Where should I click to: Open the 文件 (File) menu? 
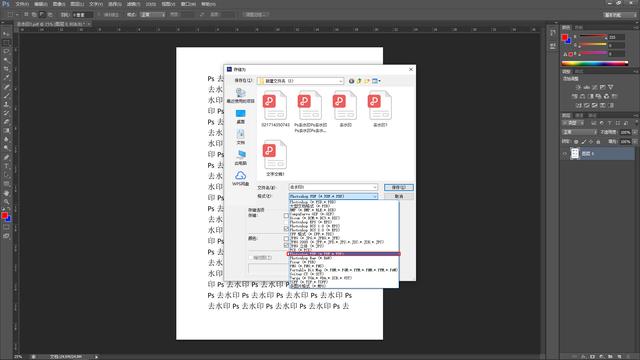22,4
